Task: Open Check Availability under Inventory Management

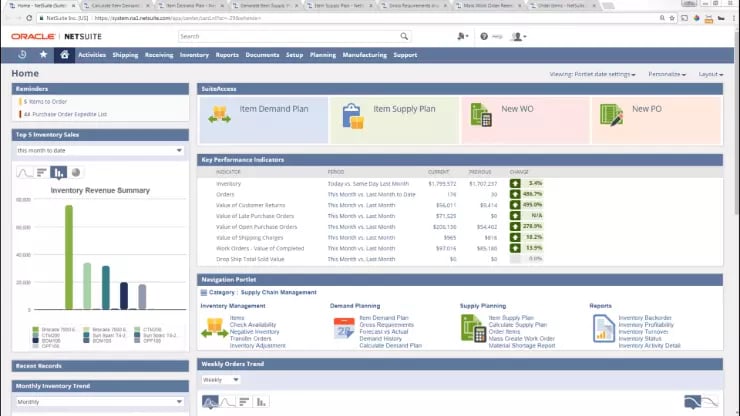Action: [x=253, y=325]
